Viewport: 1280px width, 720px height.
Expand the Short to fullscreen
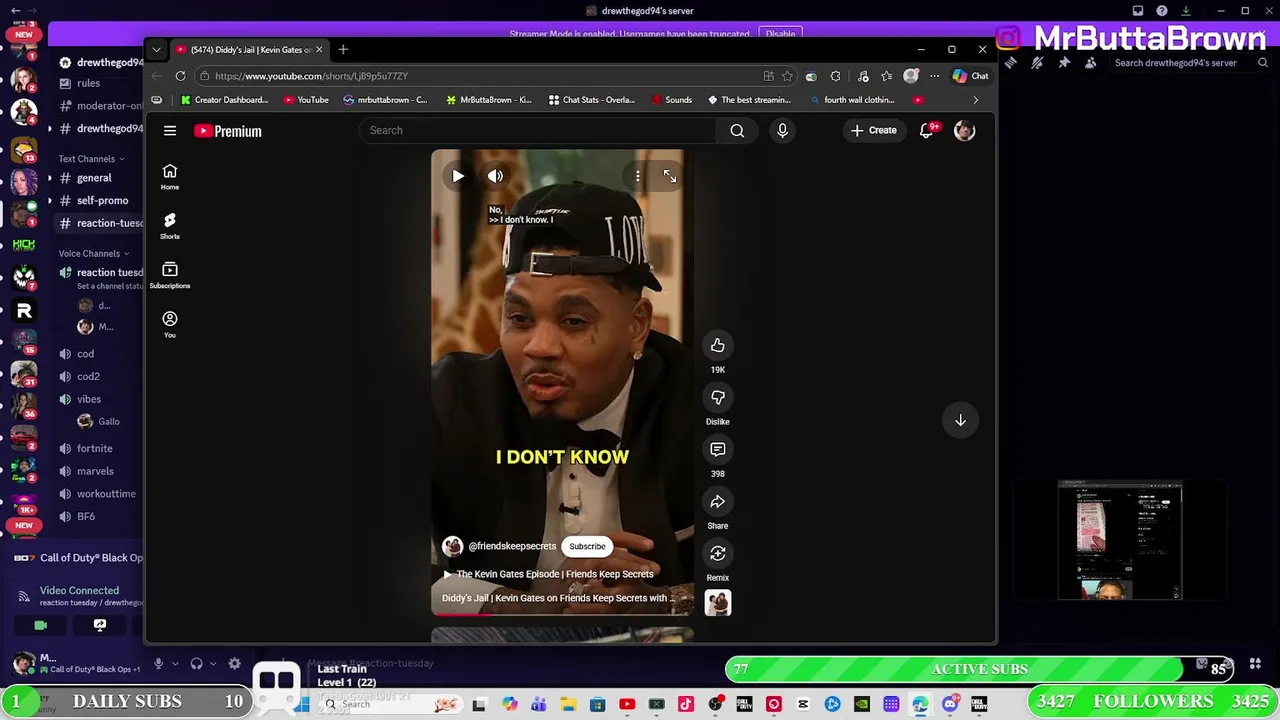[x=669, y=176]
